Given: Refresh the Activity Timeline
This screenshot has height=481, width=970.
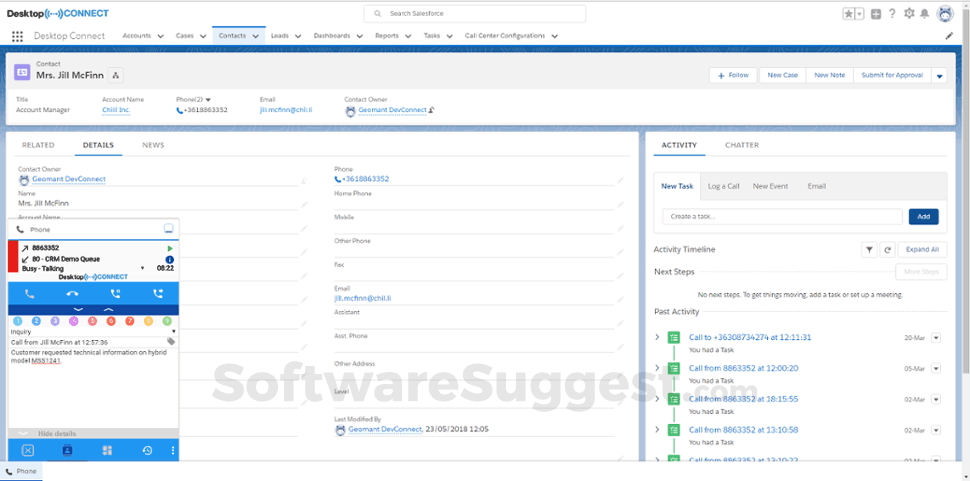Looking at the screenshot, I should 887,249.
